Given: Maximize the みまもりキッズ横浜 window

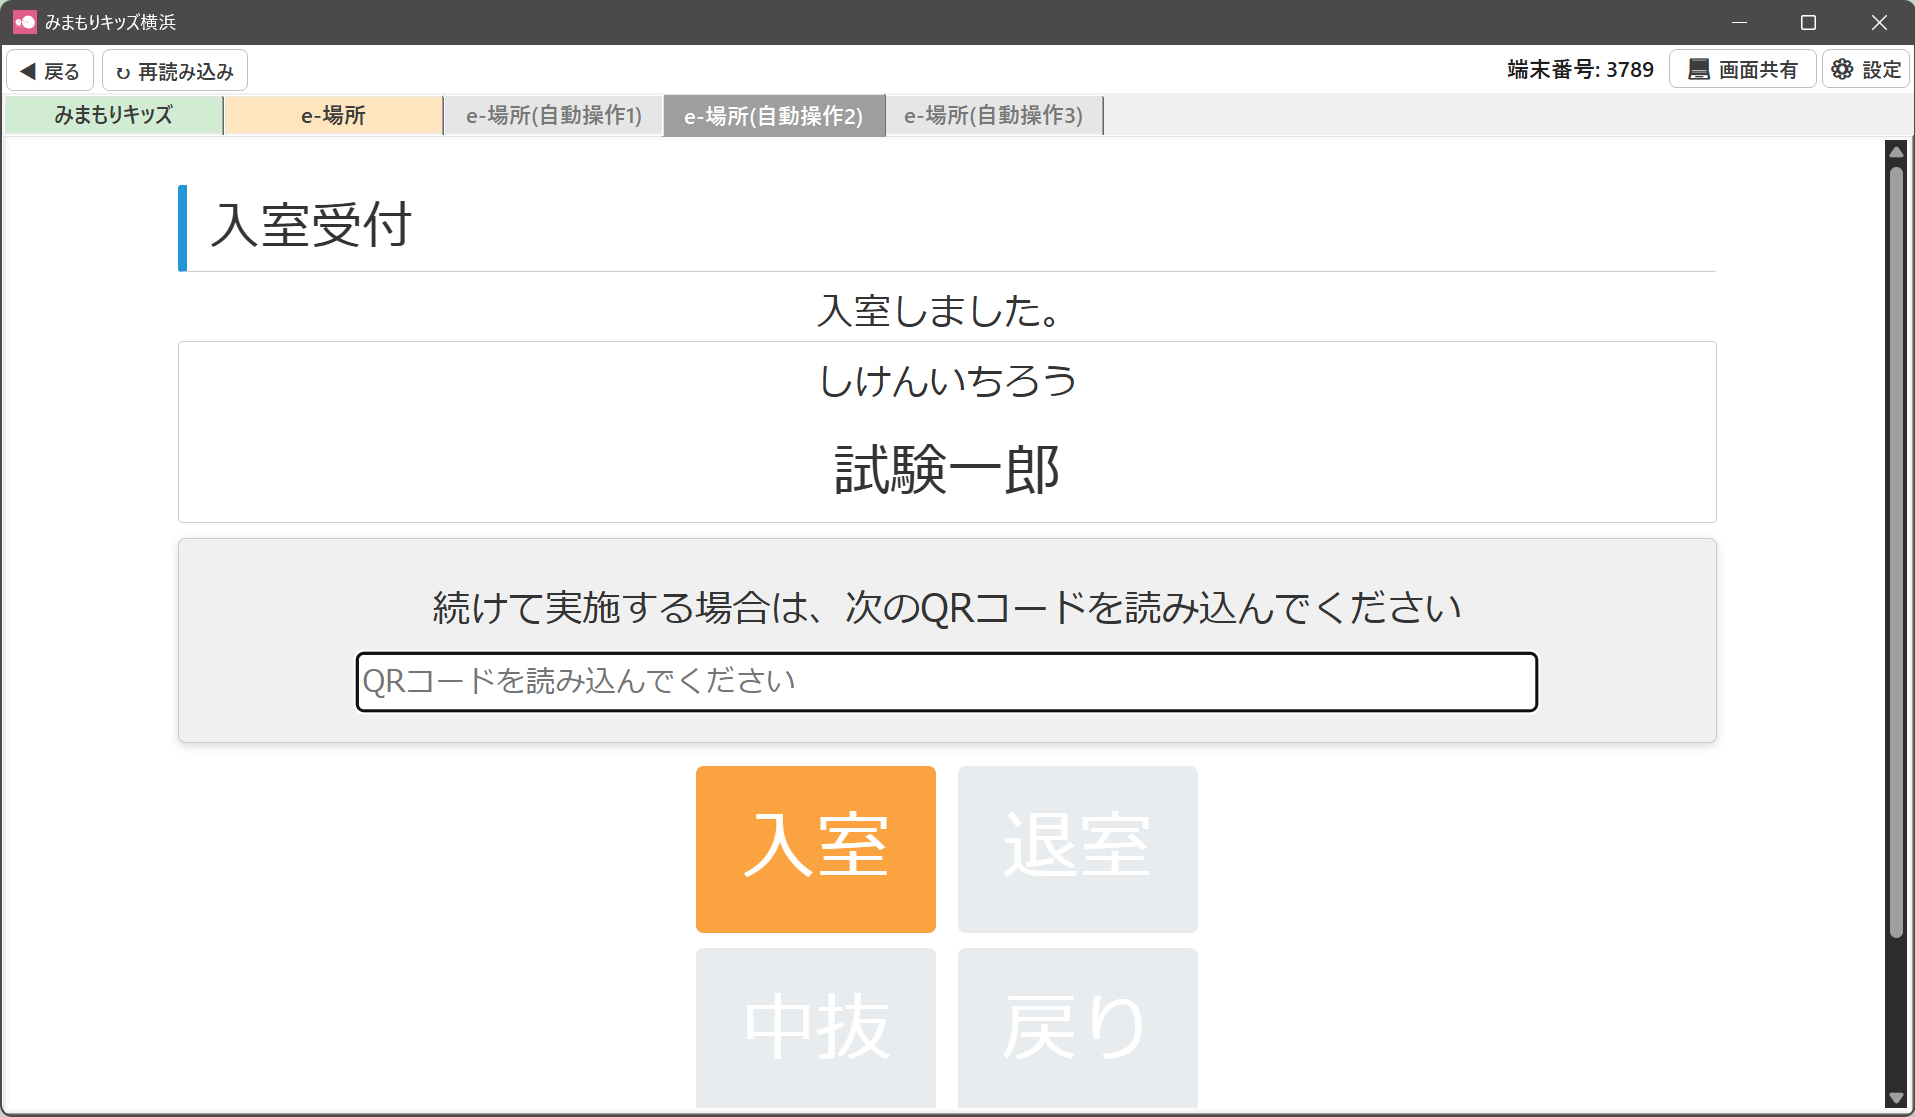Looking at the screenshot, I should tap(1808, 22).
